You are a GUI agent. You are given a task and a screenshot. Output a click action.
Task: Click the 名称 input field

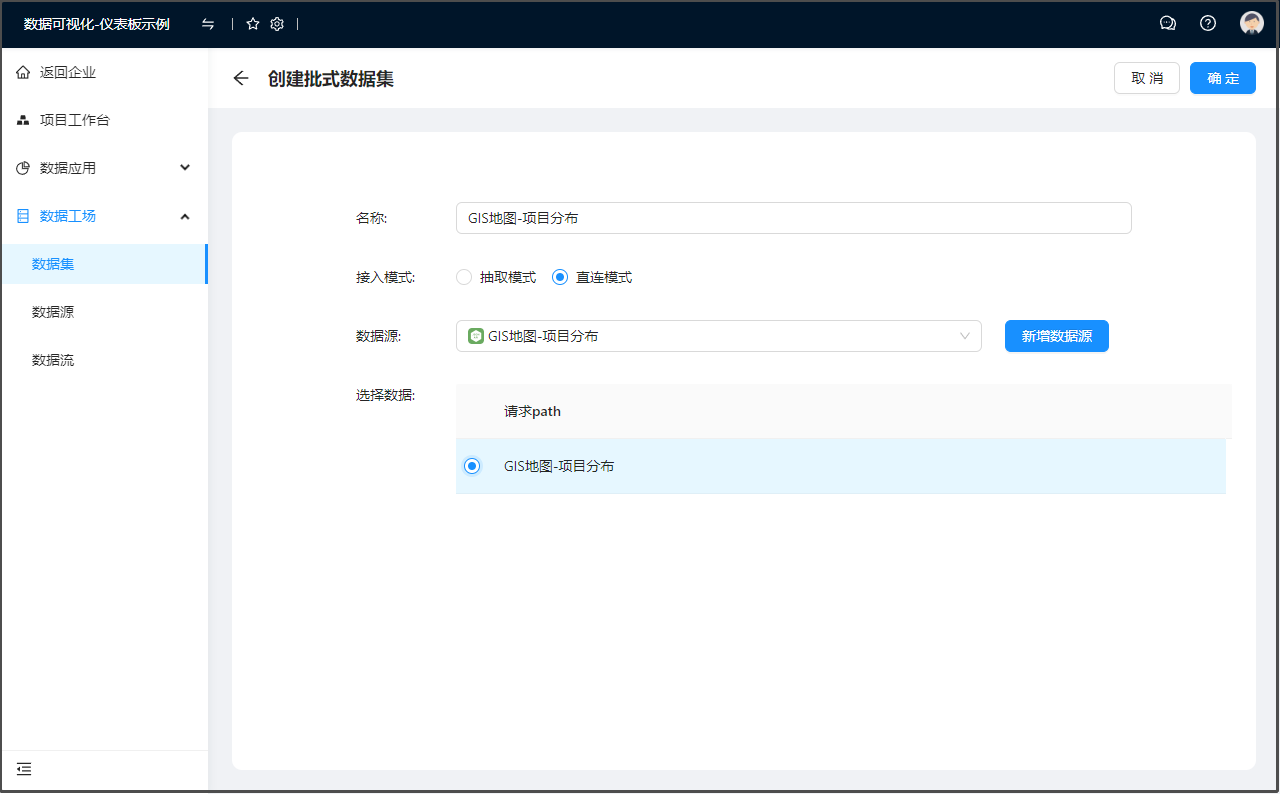pos(793,218)
